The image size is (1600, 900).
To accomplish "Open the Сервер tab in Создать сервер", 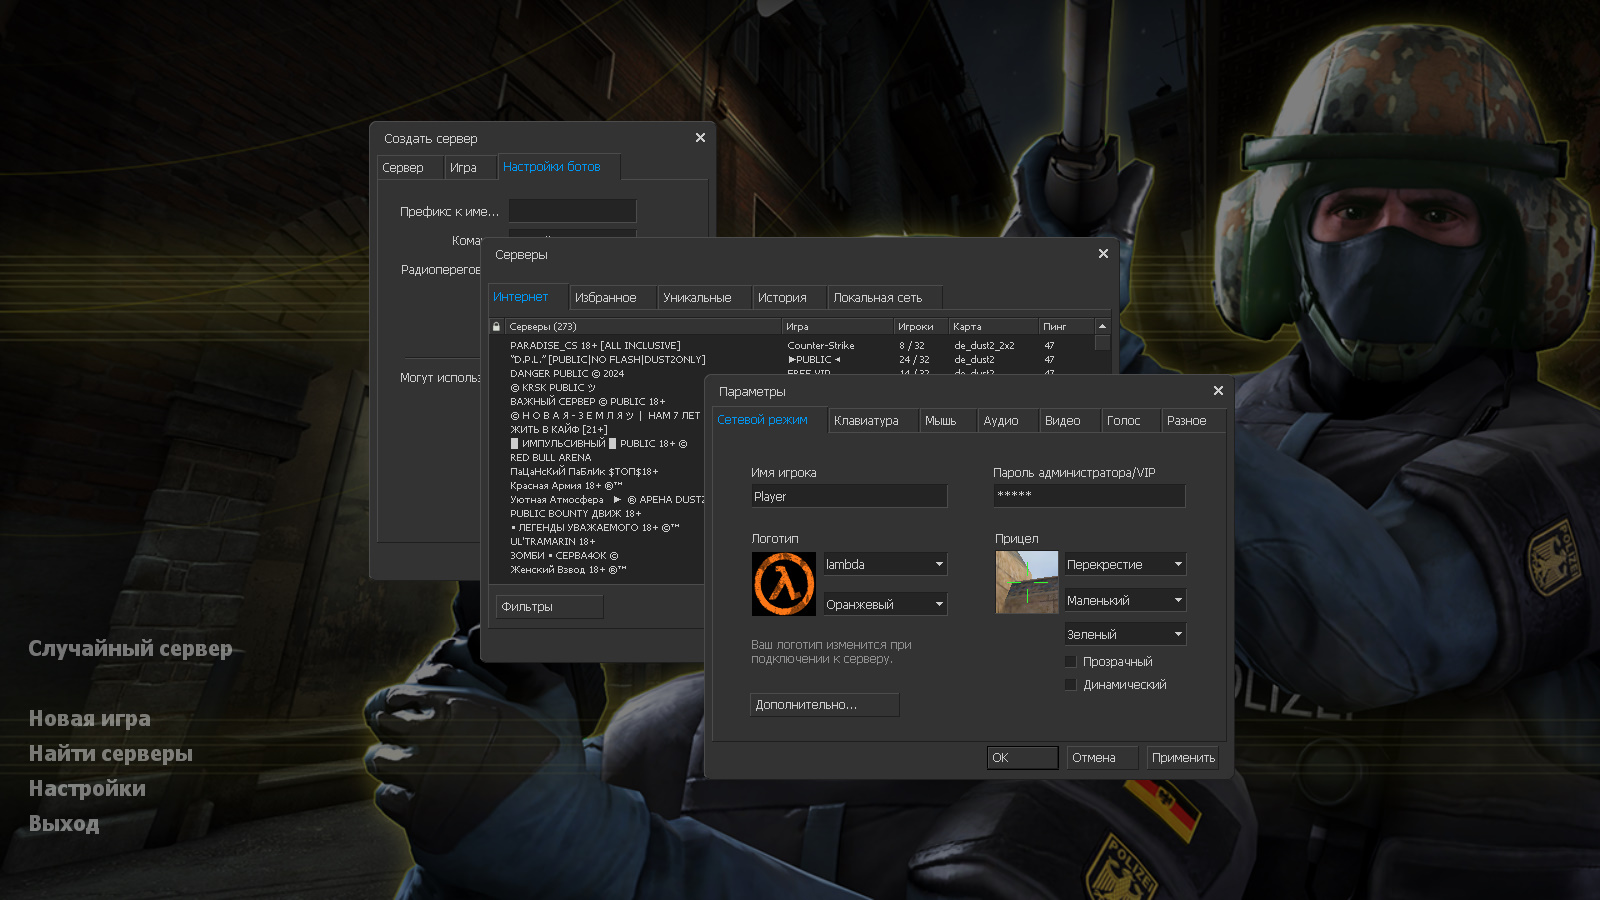I will click(x=408, y=167).
